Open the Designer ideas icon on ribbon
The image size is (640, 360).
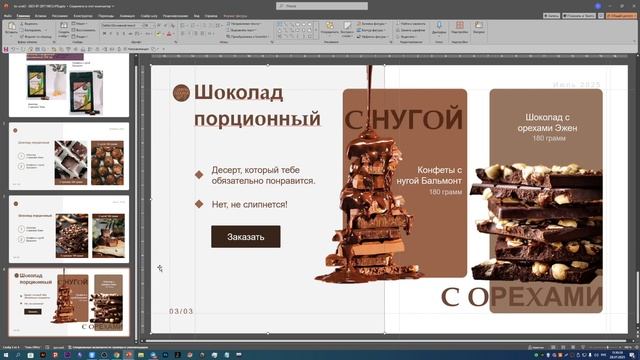(x=479, y=28)
